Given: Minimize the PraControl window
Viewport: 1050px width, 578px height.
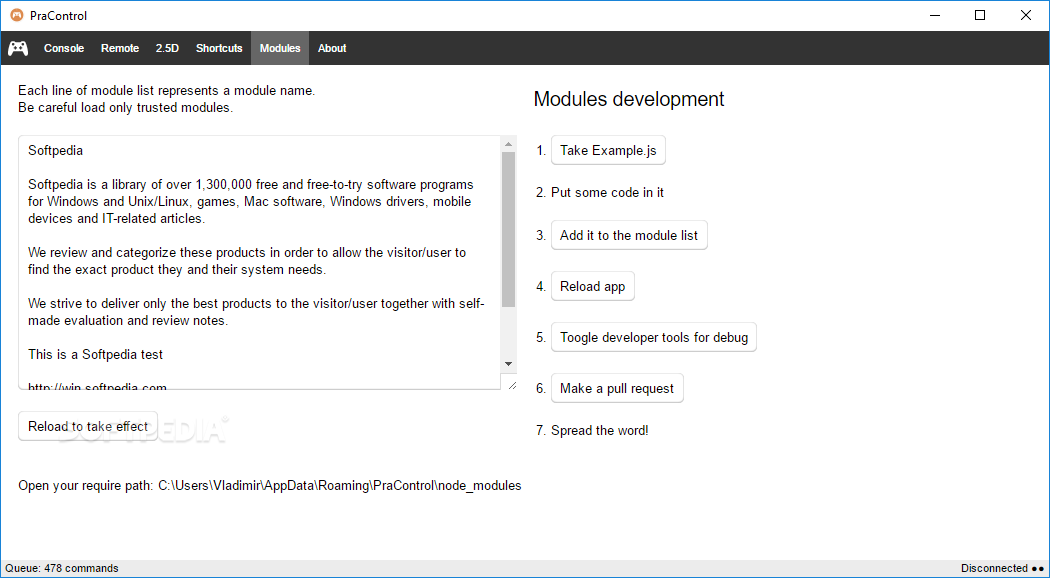Looking at the screenshot, I should [x=934, y=15].
